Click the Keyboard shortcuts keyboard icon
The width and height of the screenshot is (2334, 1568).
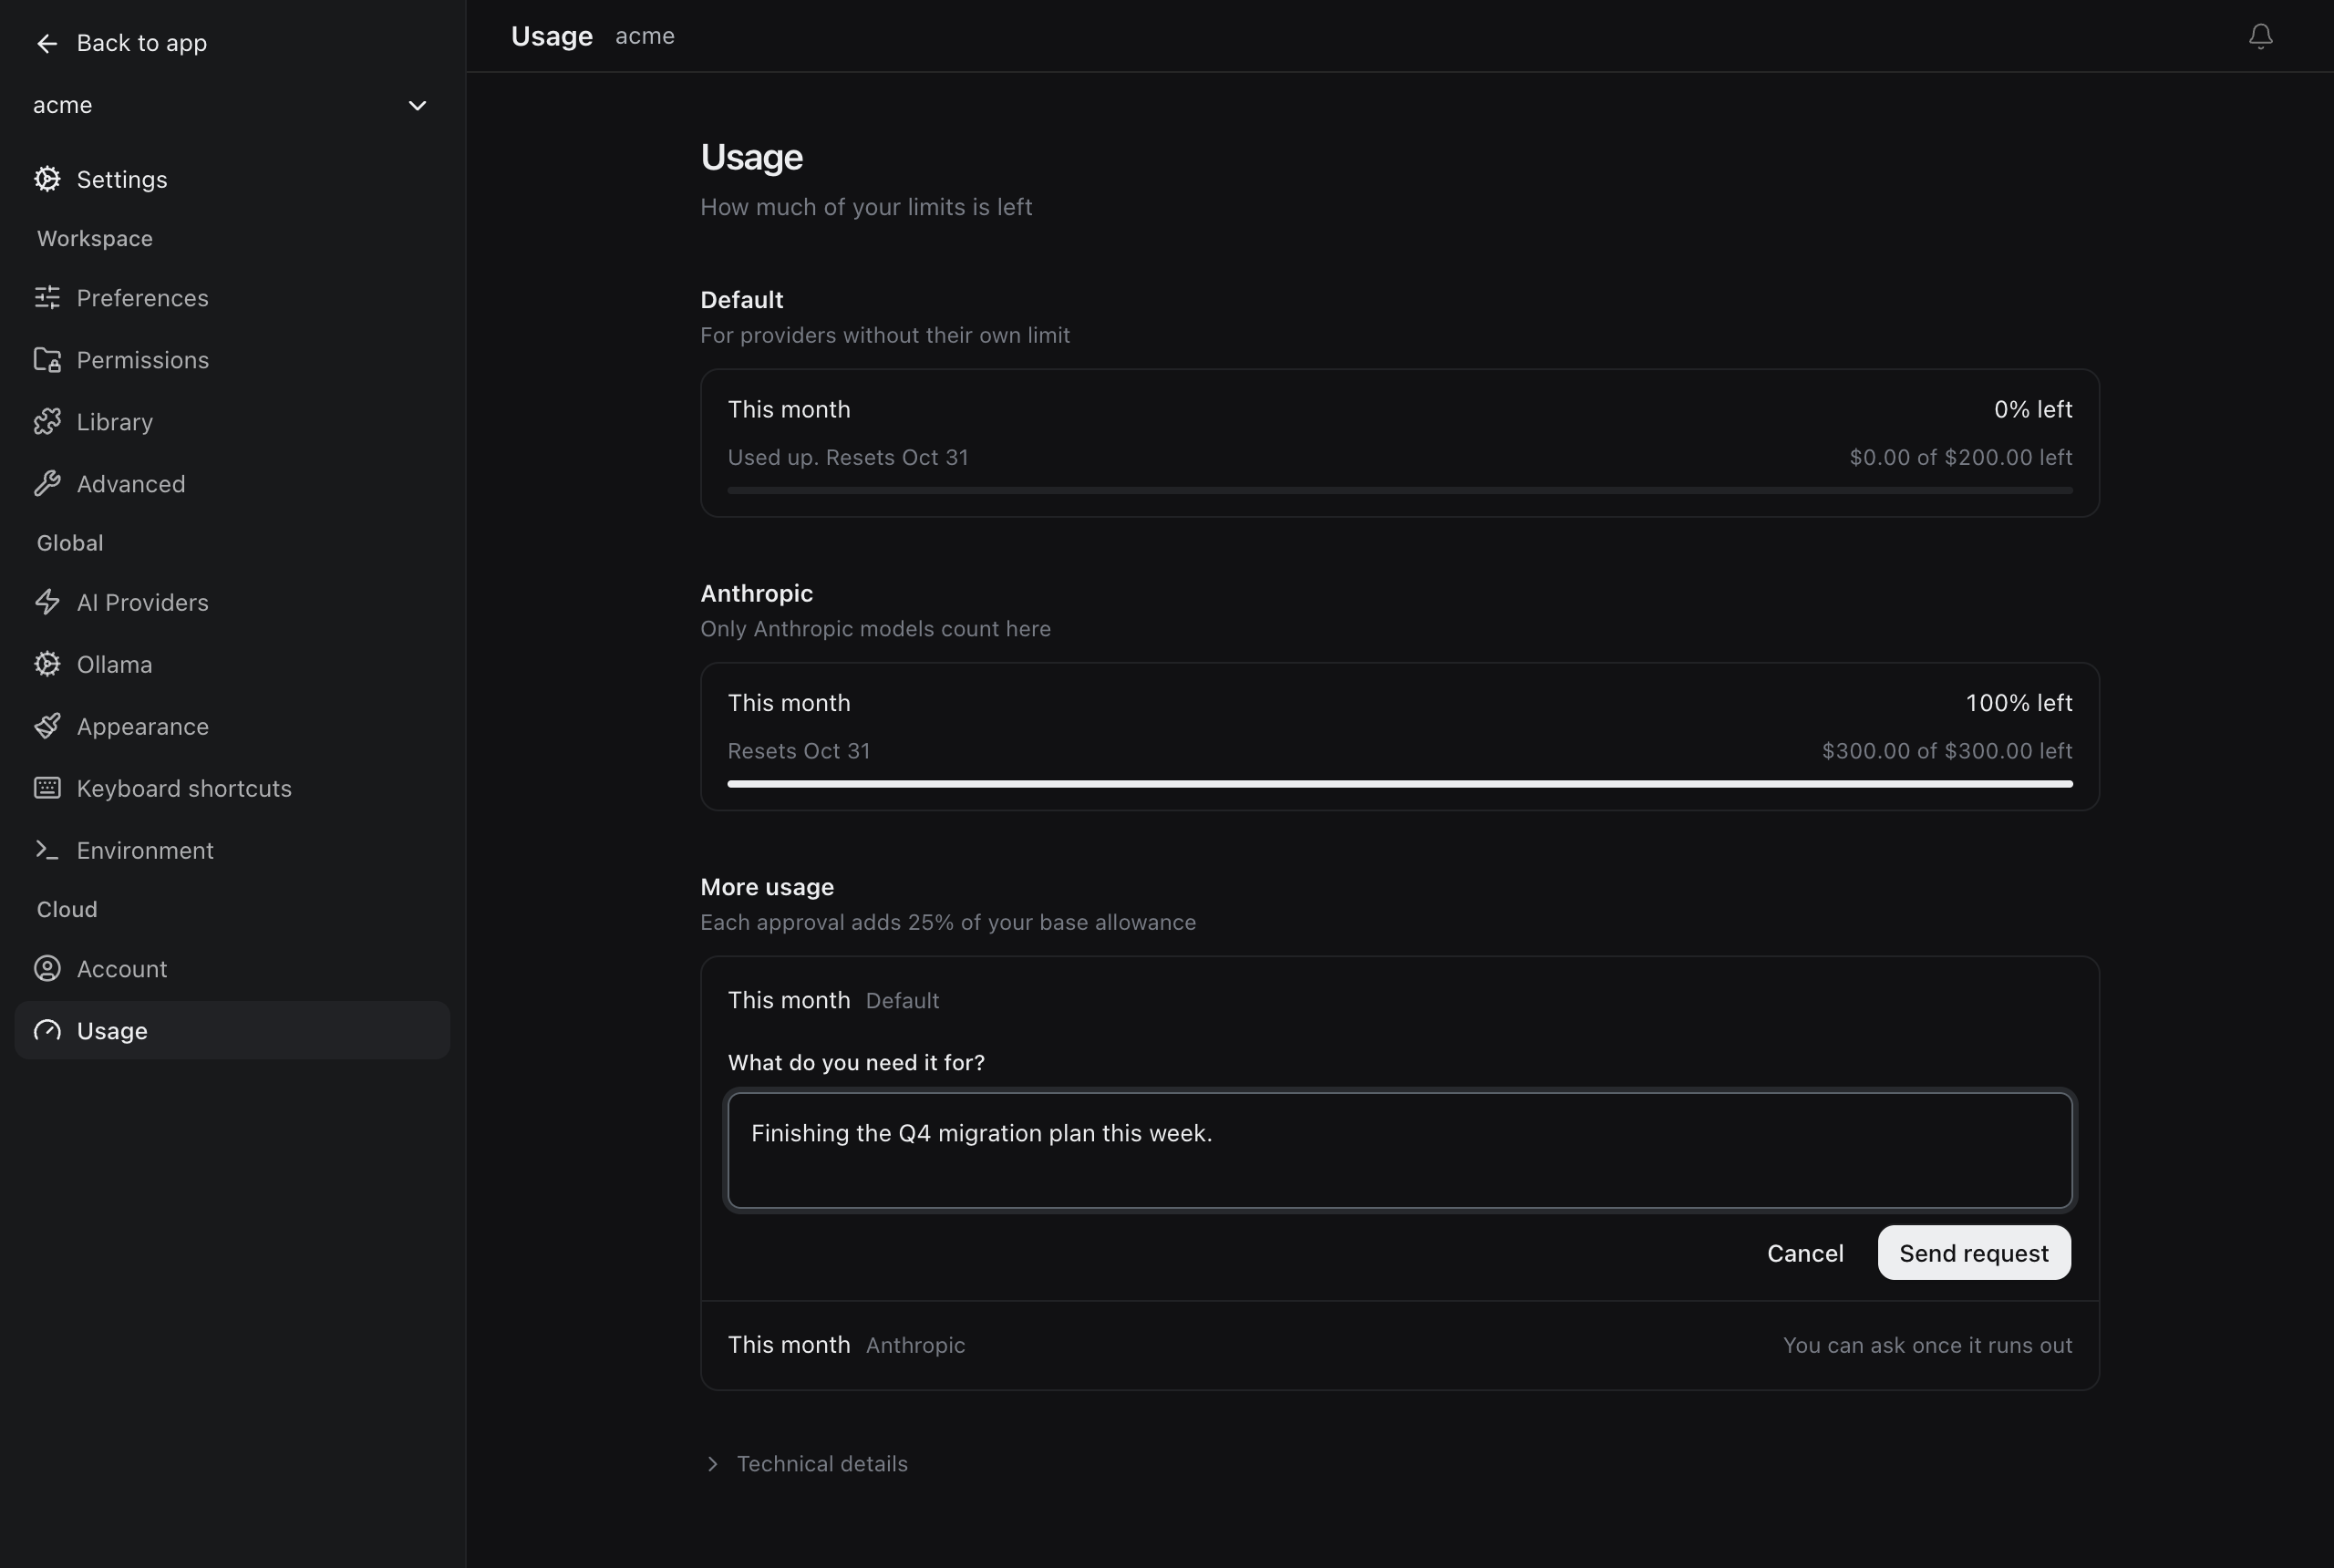[47, 788]
